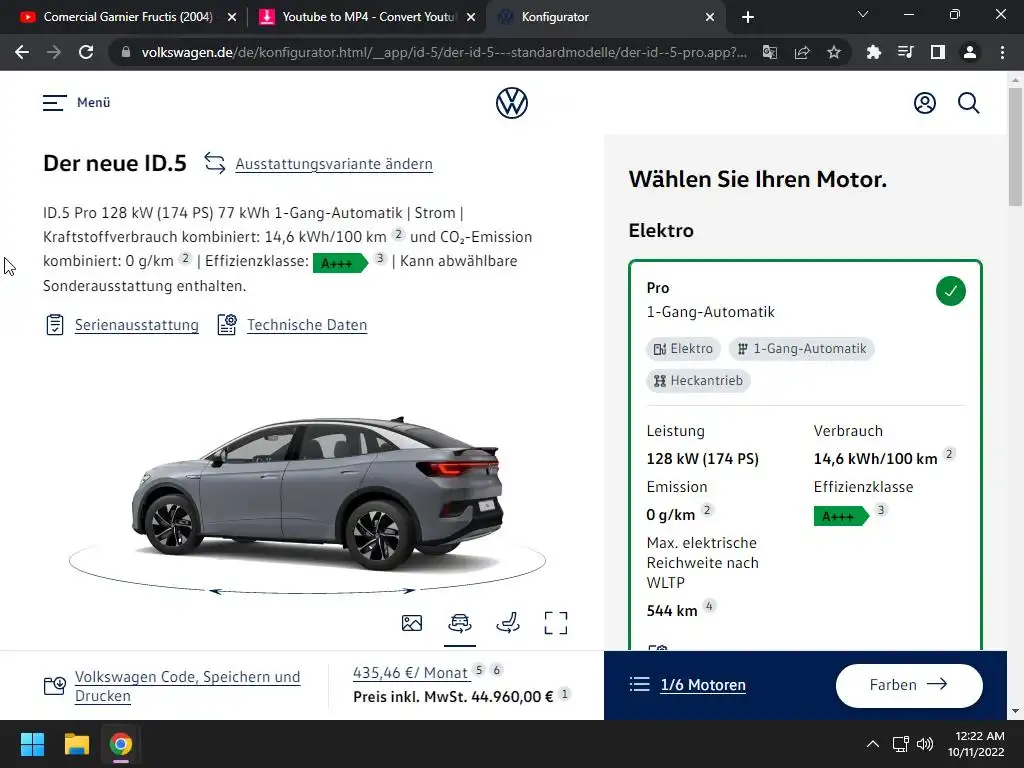The image size is (1024, 768).
Task: Select the Konfigurator tab
Action: 605,17
